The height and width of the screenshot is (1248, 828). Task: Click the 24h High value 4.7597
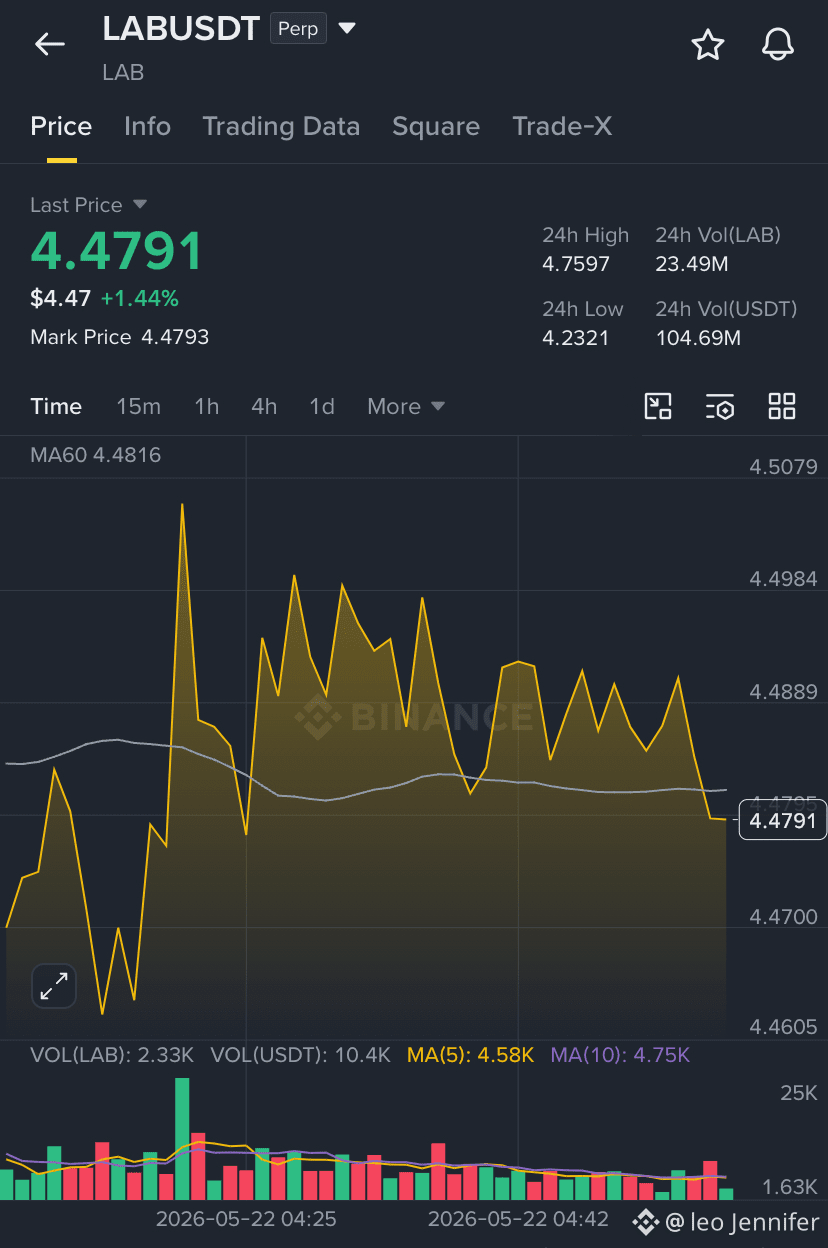(576, 265)
